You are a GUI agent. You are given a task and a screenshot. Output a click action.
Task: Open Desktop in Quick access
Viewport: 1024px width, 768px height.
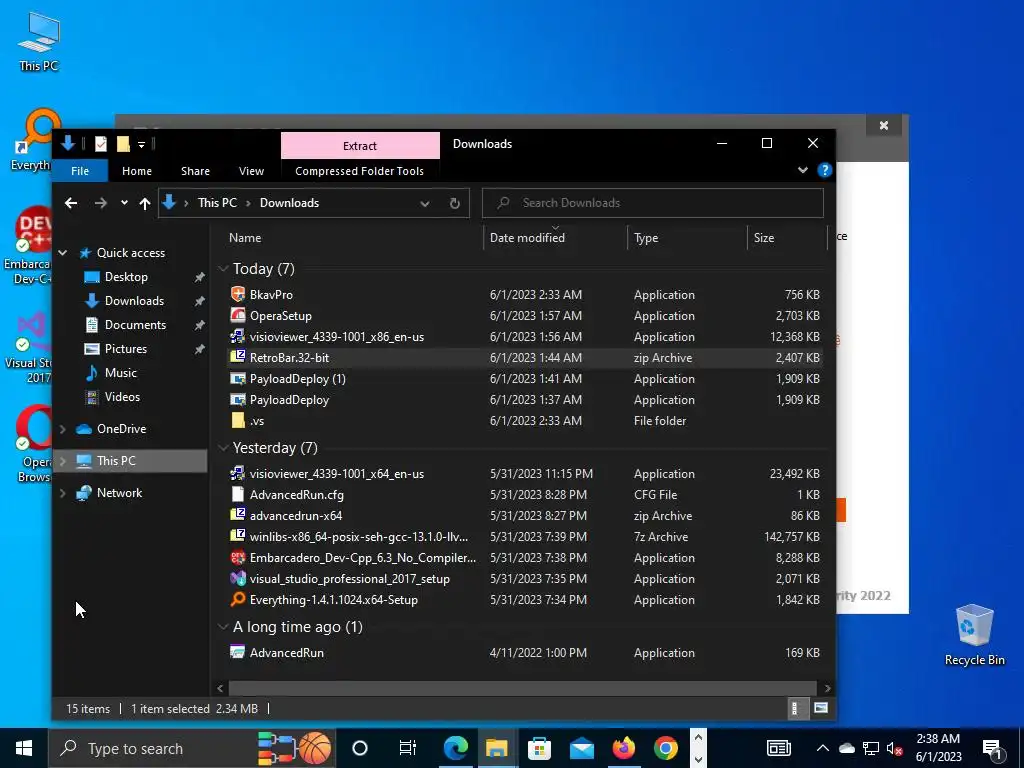coord(126,277)
